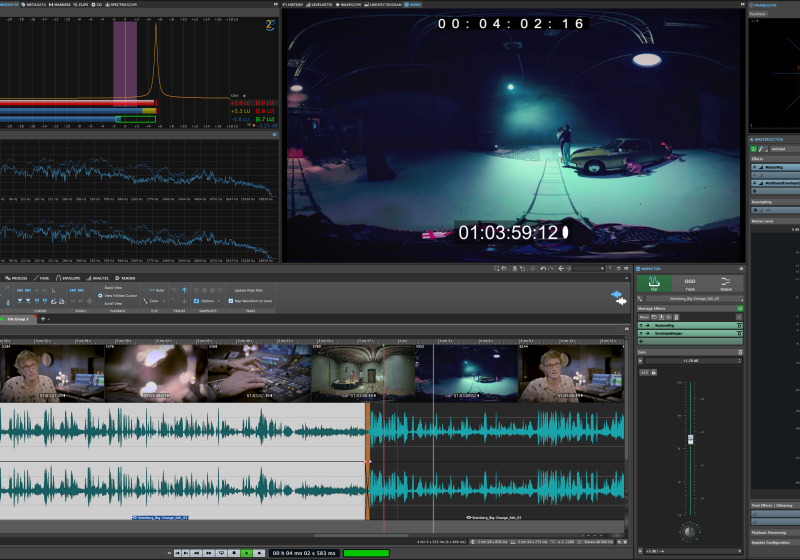Click the Stop button in transport bar
Screen dimensions: 800x560
pos(234,552)
